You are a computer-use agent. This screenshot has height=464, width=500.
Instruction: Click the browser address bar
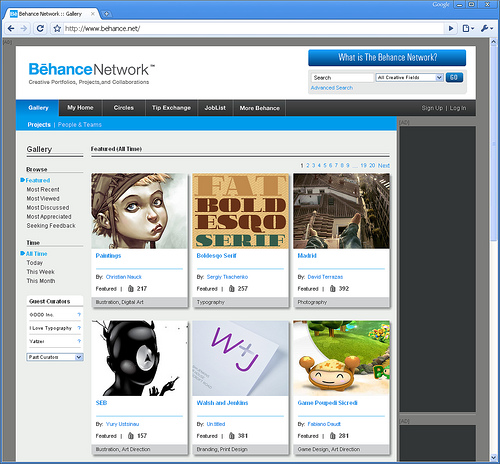click(x=253, y=29)
